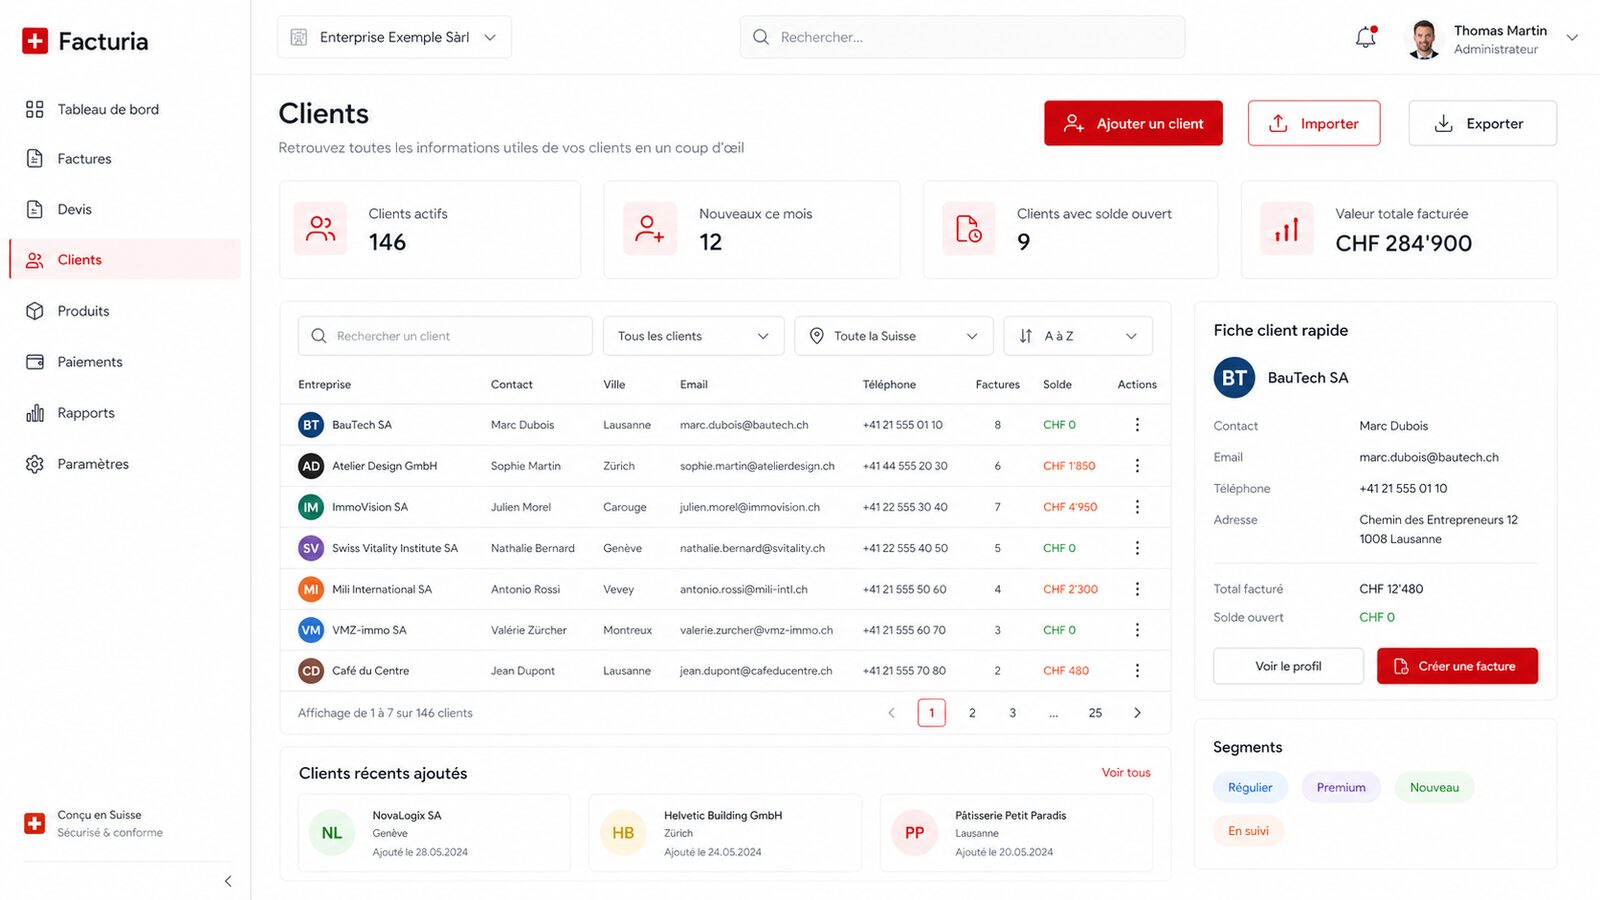1600x900 pixels.
Task: Open the Tous les clients filter
Action: pyautogui.click(x=693, y=336)
